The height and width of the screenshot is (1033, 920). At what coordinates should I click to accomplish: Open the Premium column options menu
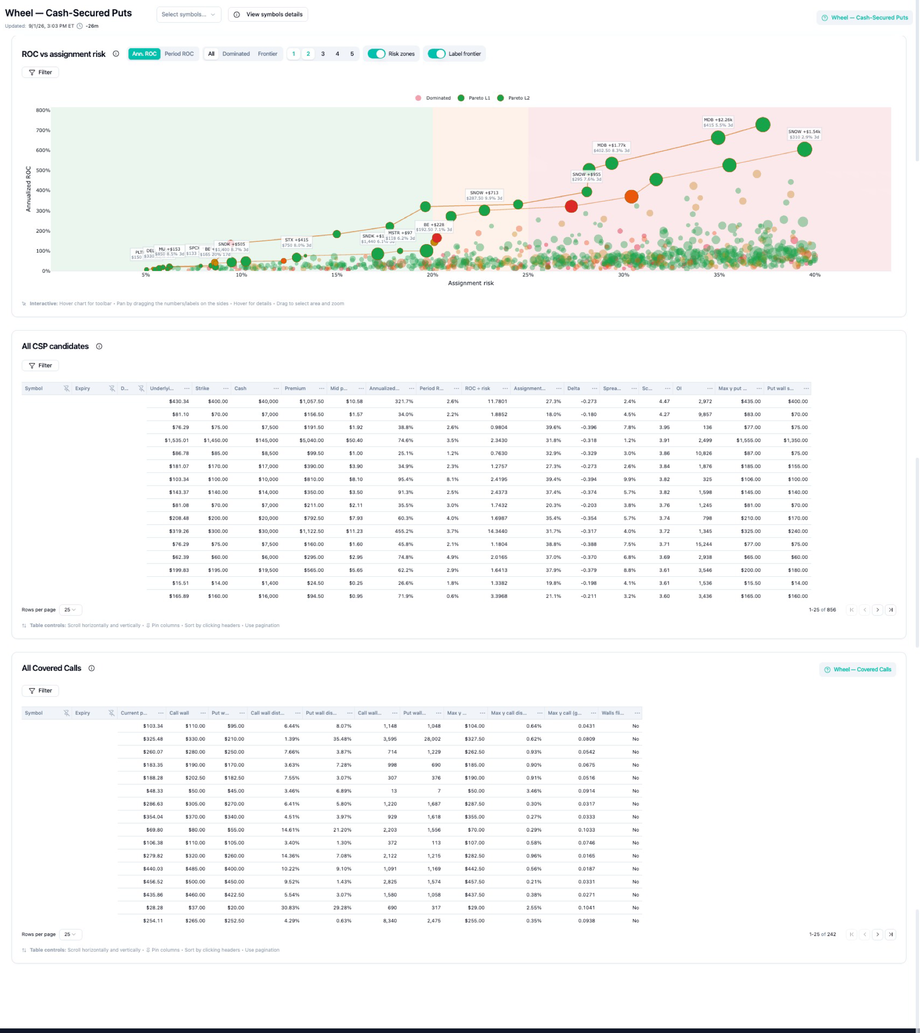pyautogui.click(x=322, y=389)
